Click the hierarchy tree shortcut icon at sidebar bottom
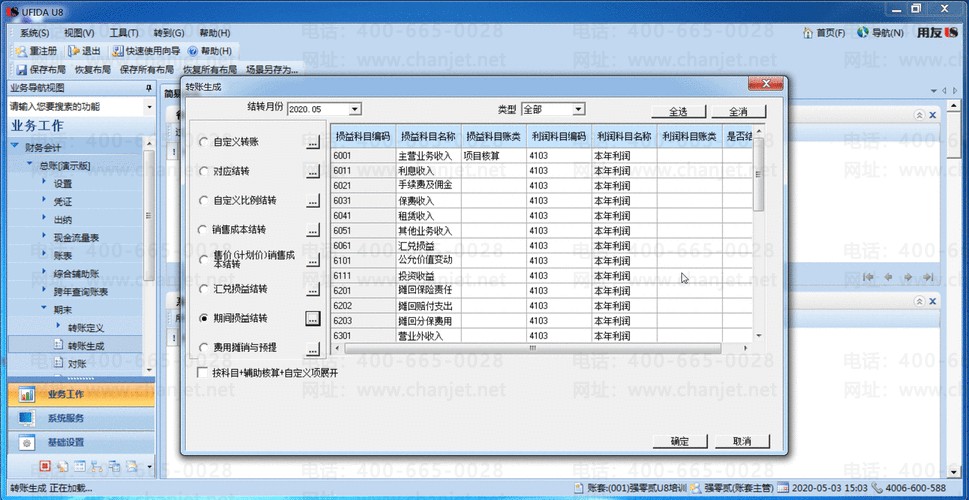 click(97, 466)
